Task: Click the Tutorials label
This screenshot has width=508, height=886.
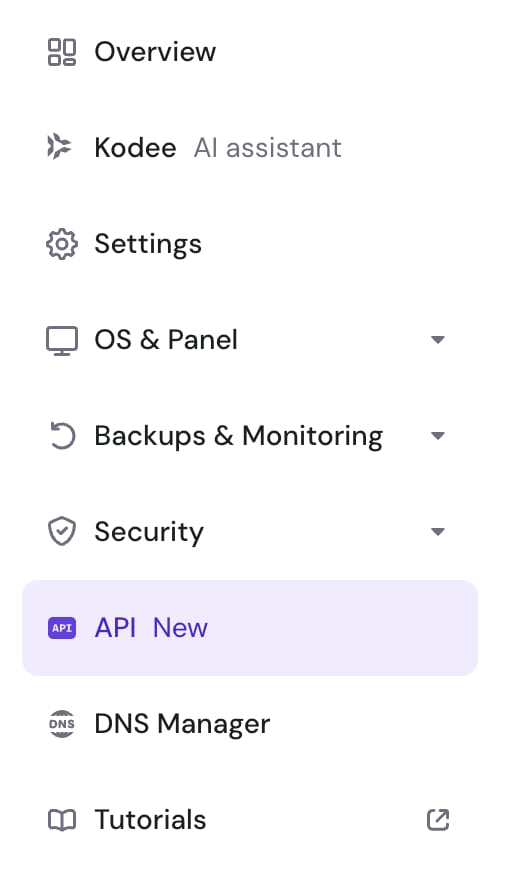Action: [x=150, y=820]
